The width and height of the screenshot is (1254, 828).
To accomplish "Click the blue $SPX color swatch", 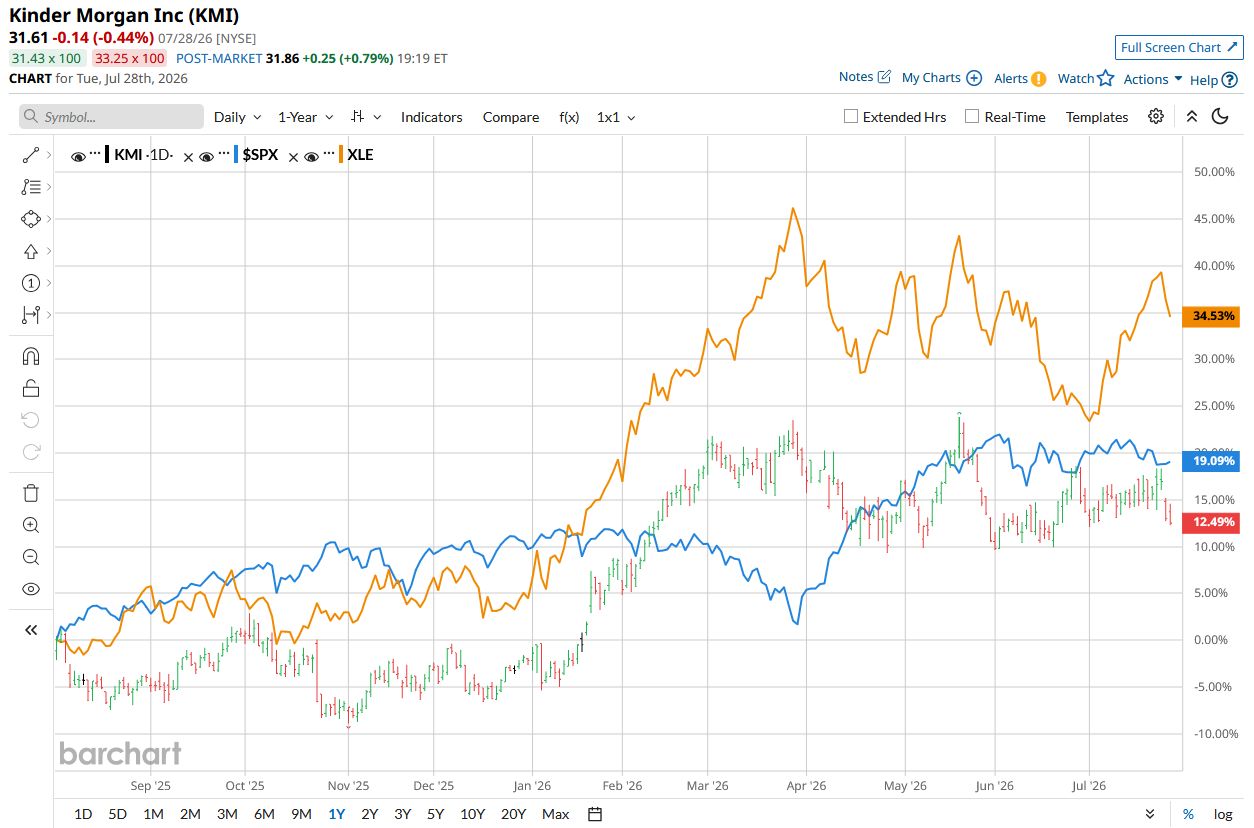I will click(236, 155).
